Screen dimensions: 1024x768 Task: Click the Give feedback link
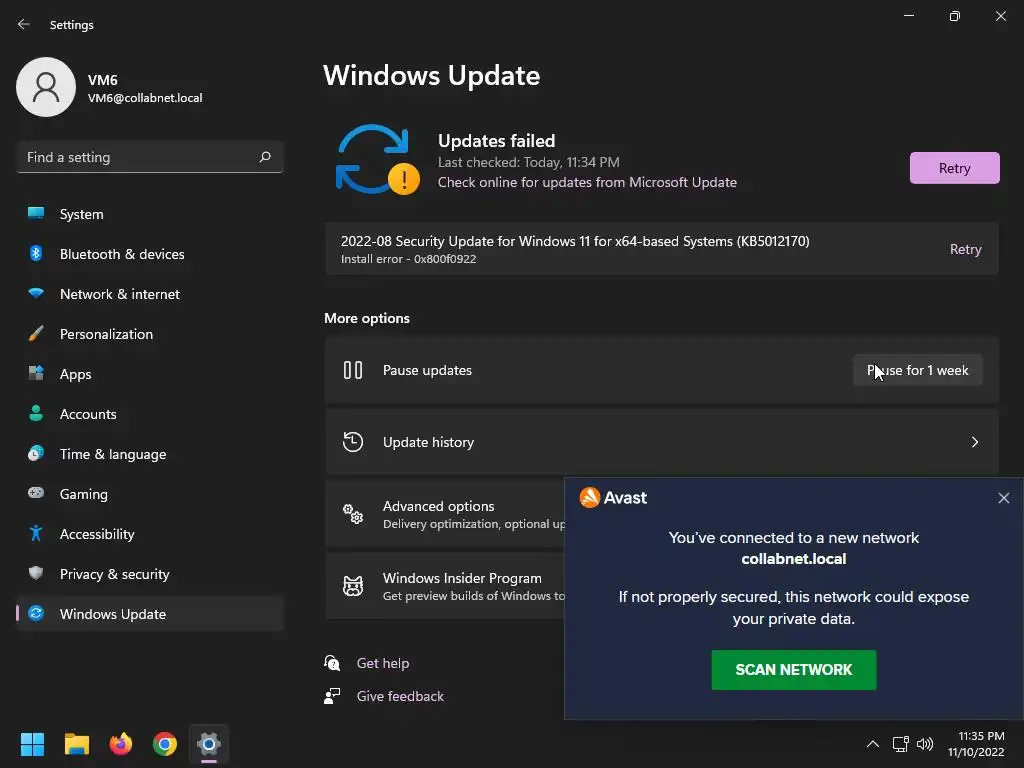point(400,696)
